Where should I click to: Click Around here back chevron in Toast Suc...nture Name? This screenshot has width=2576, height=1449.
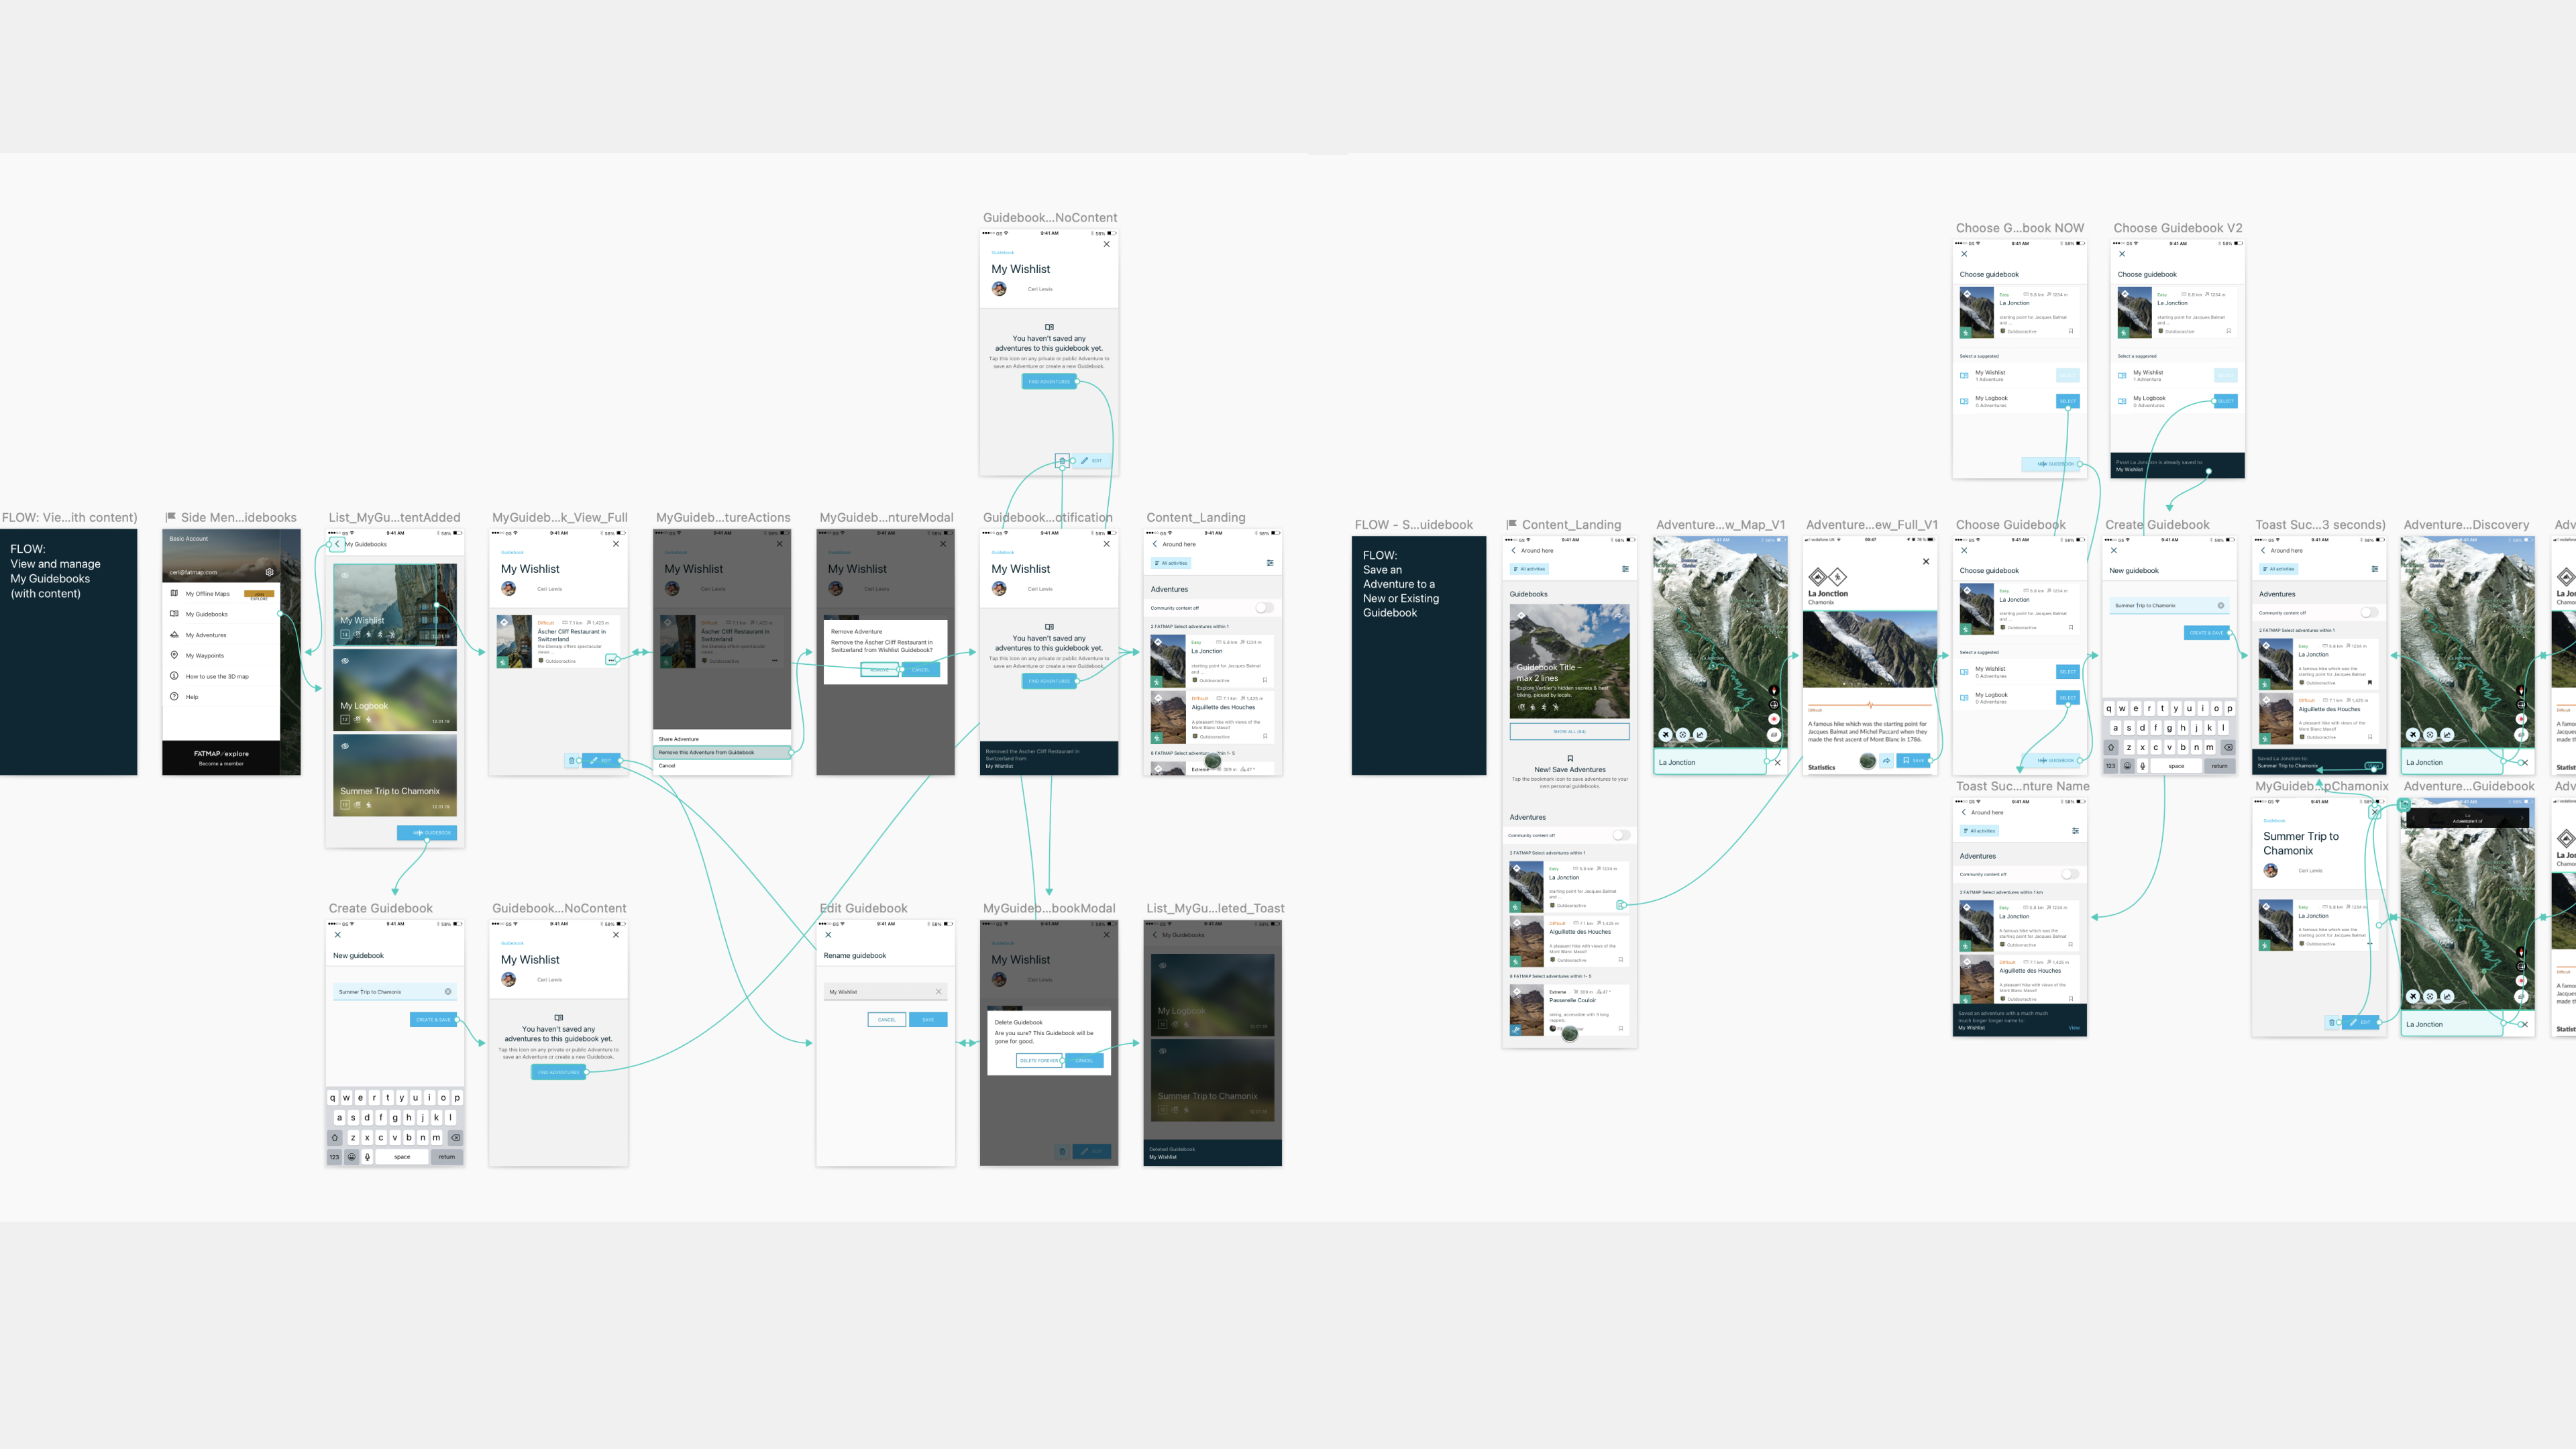pyautogui.click(x=1964, y=812)
